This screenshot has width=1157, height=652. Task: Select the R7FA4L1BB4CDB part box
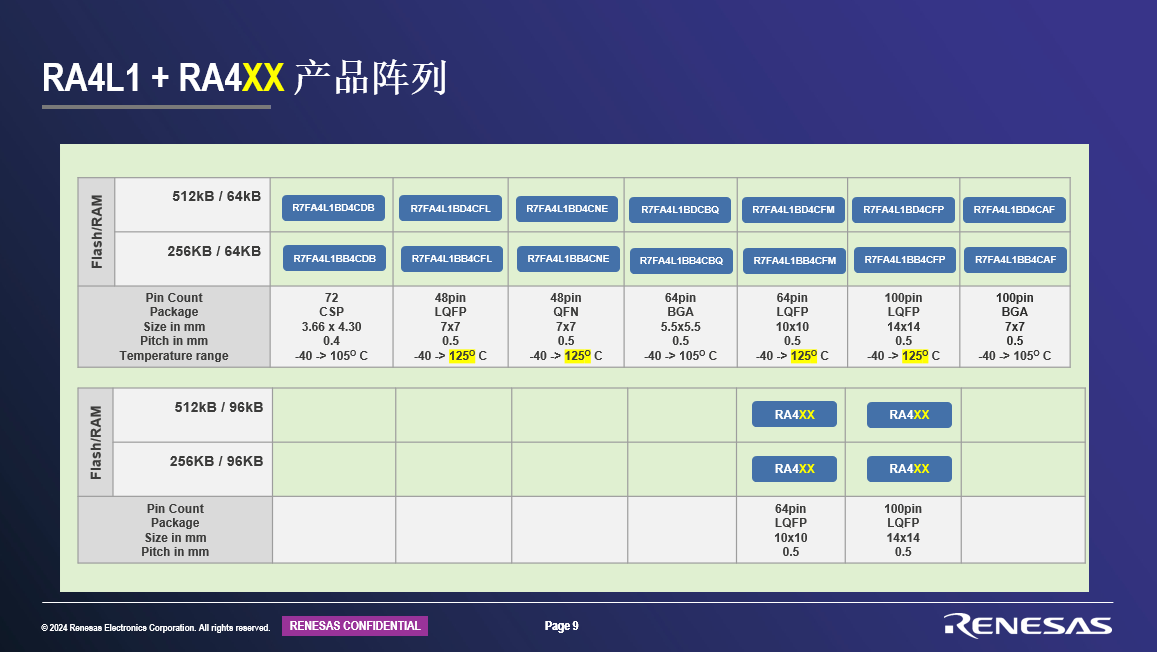(x=334, y=258)
